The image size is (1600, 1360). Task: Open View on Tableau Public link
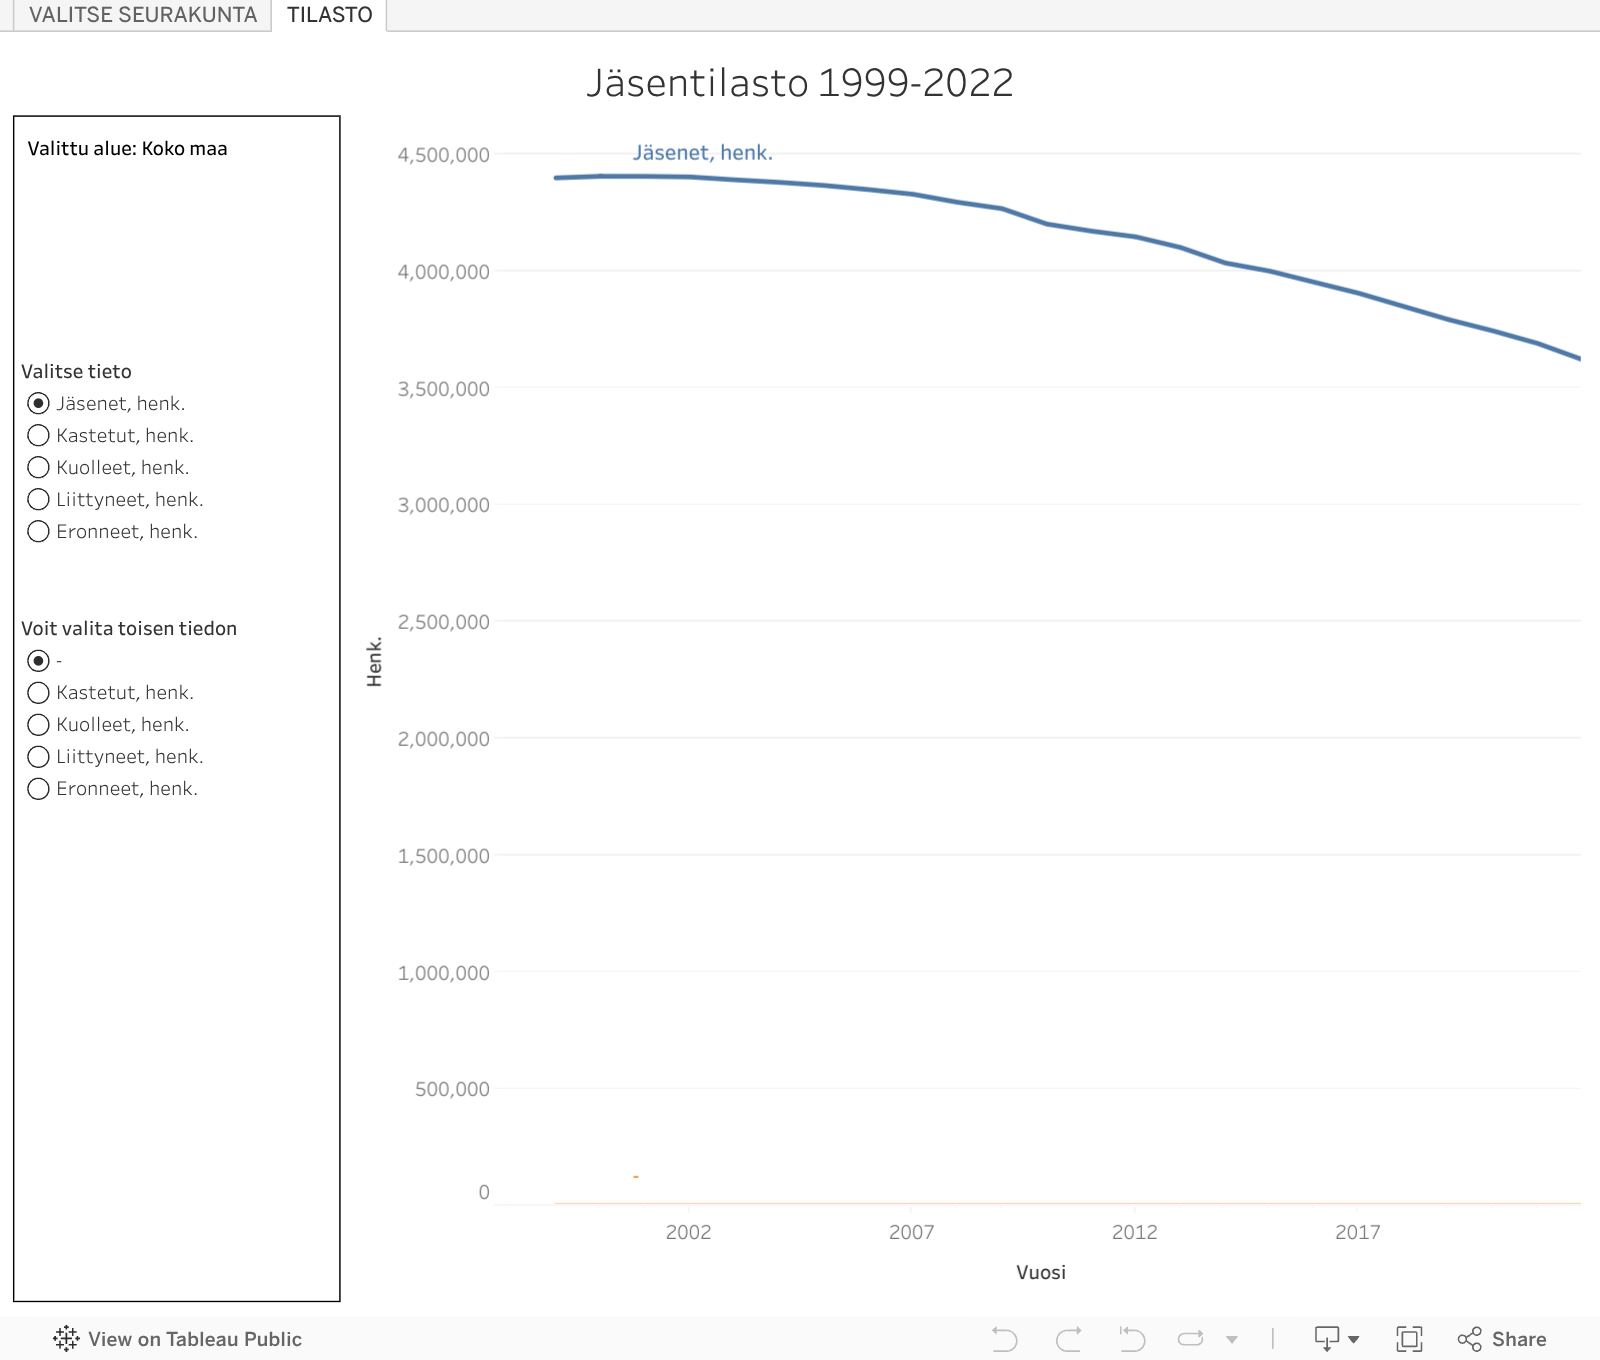pos(195,1338)
